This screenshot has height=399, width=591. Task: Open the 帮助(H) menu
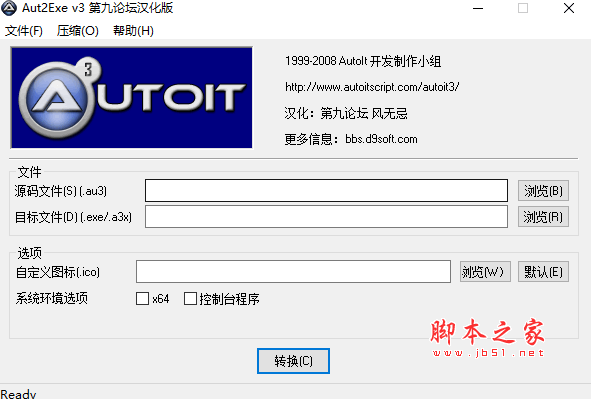[133, 31]
